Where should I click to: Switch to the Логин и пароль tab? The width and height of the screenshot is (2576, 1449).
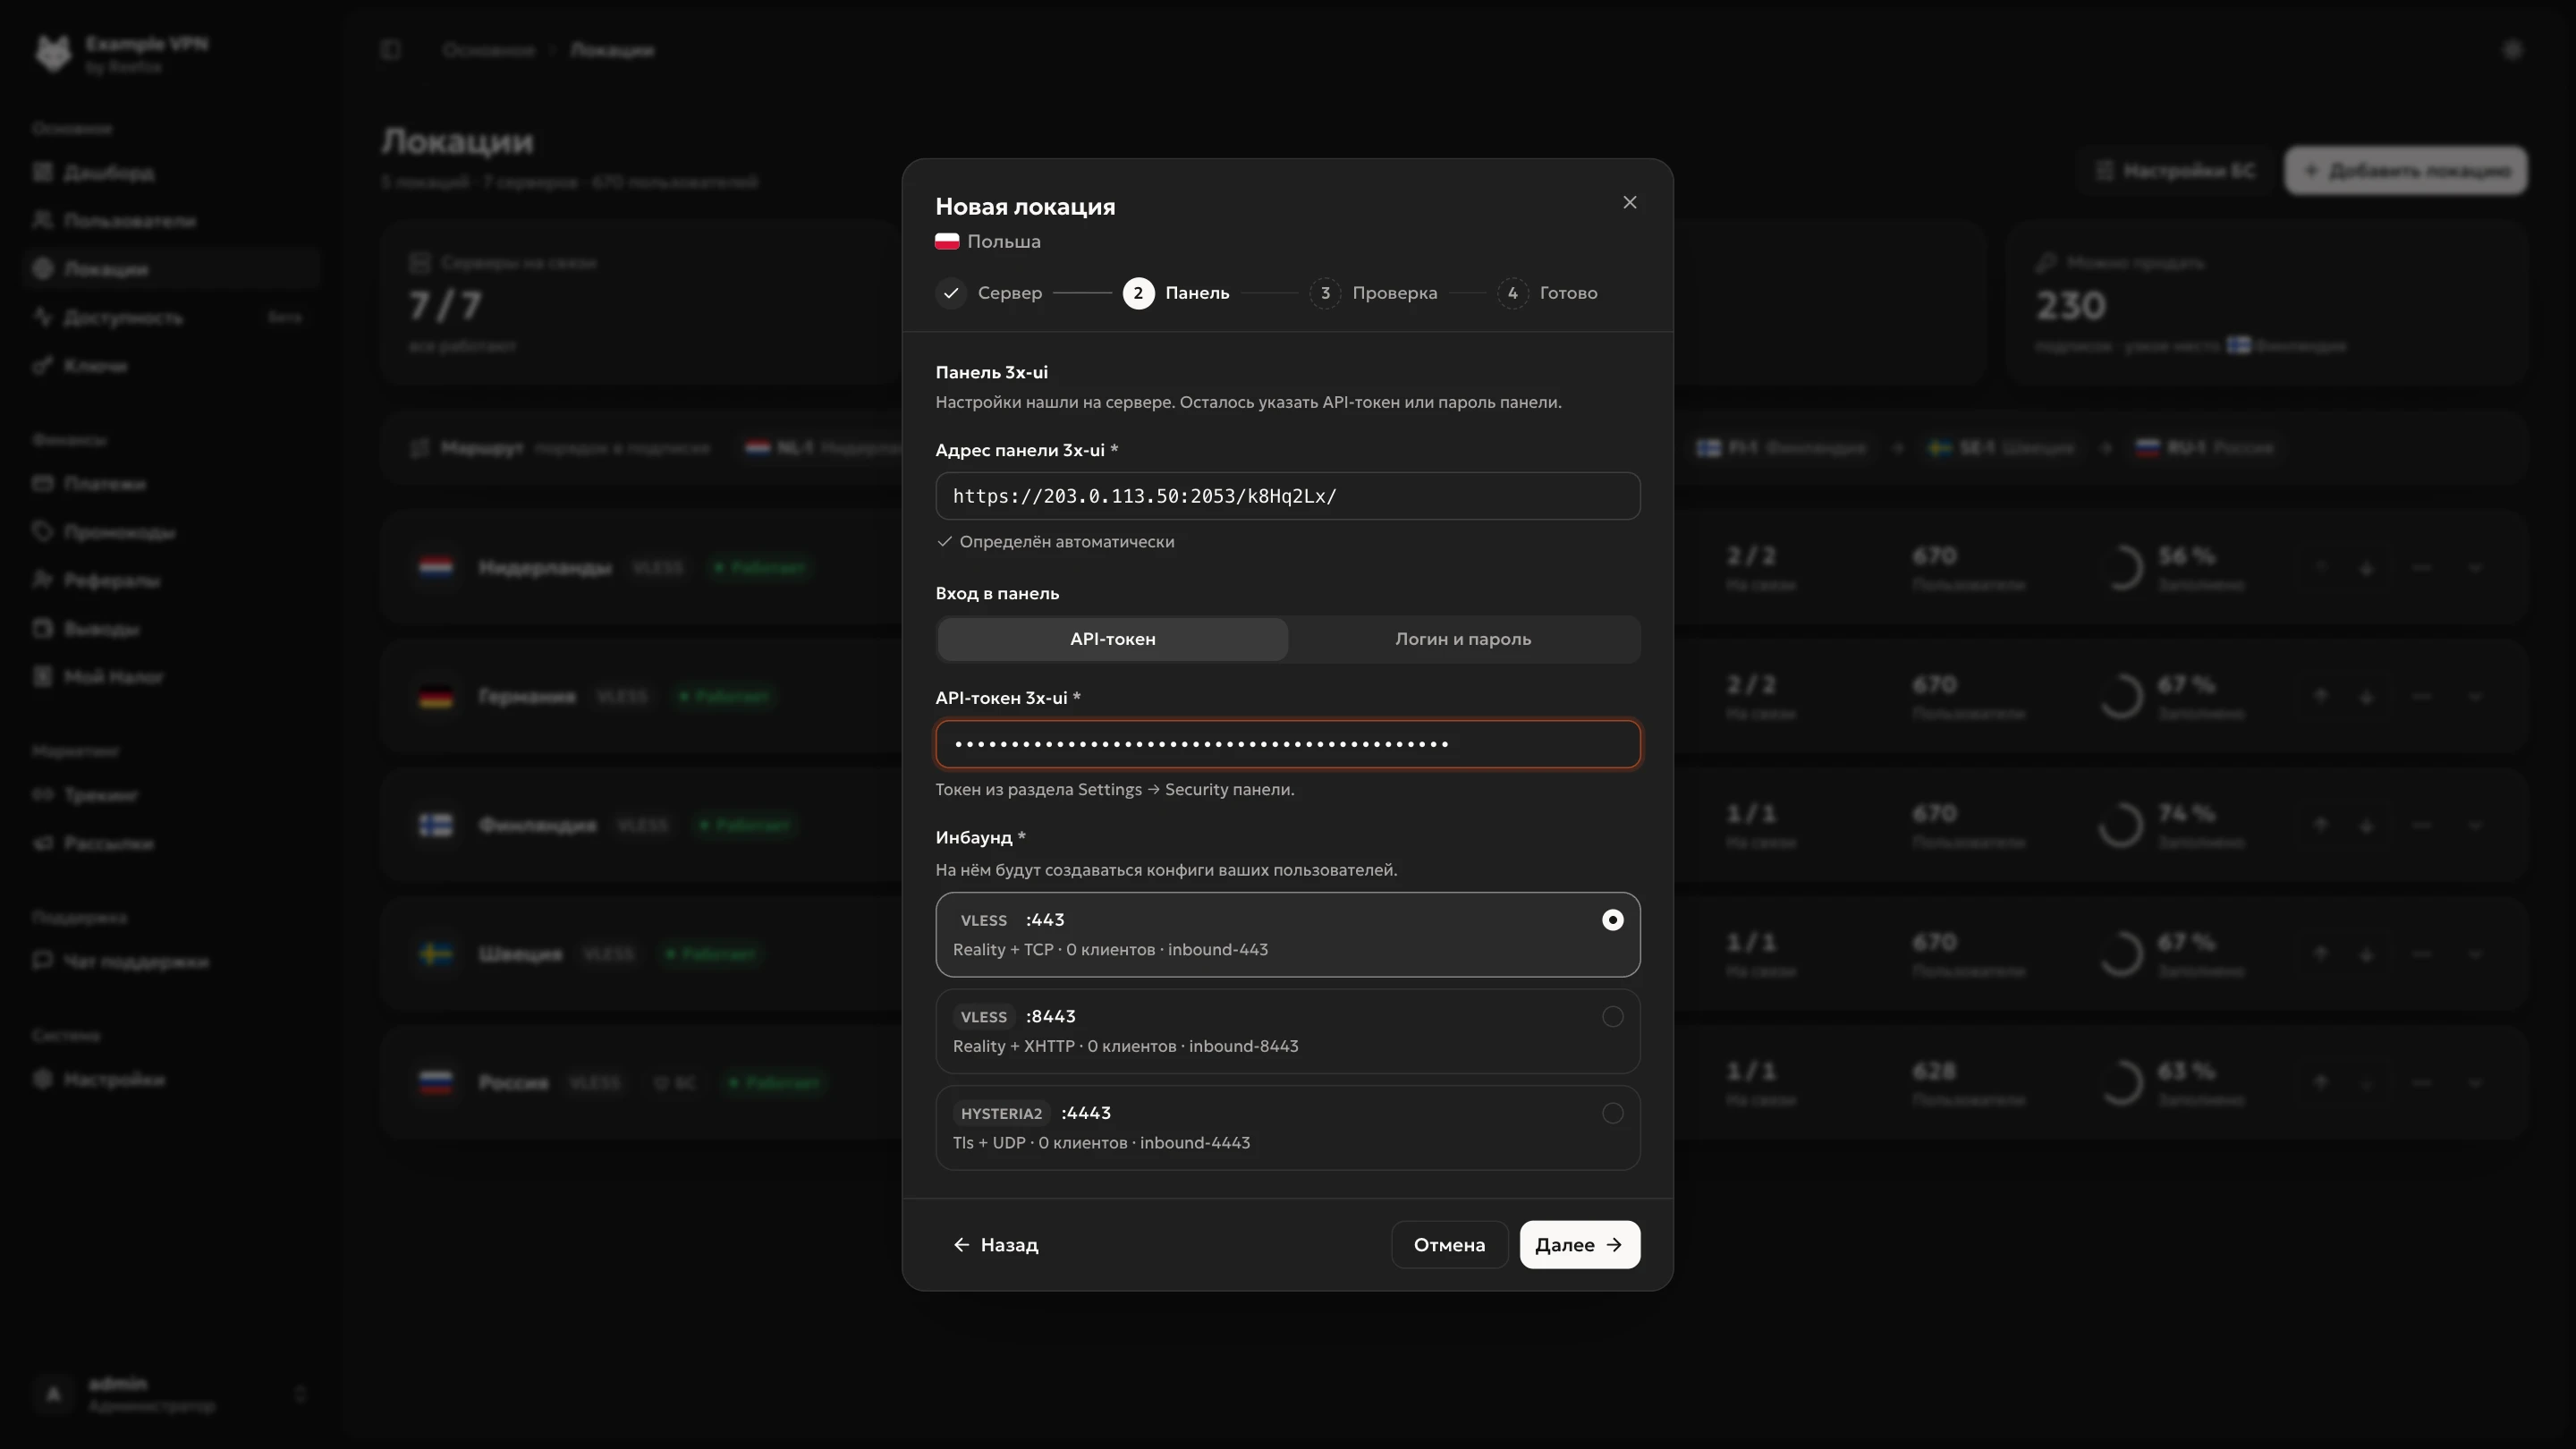point(1462,639)
